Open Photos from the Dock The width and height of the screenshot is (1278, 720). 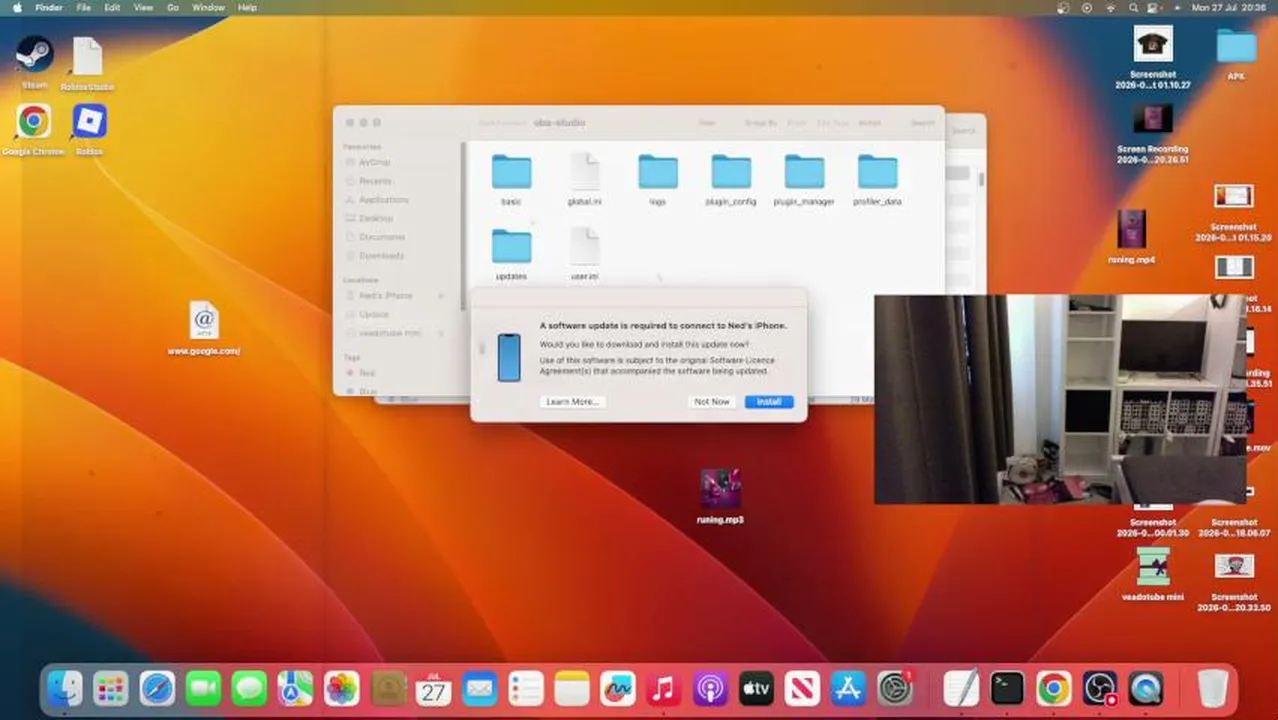click(x=341, y=688)
